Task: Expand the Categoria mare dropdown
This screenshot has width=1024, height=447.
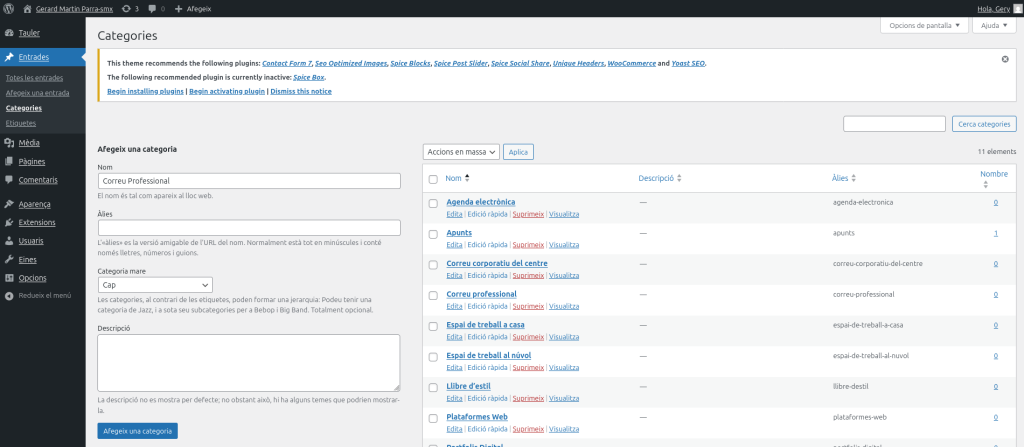Action: [155, 285]
